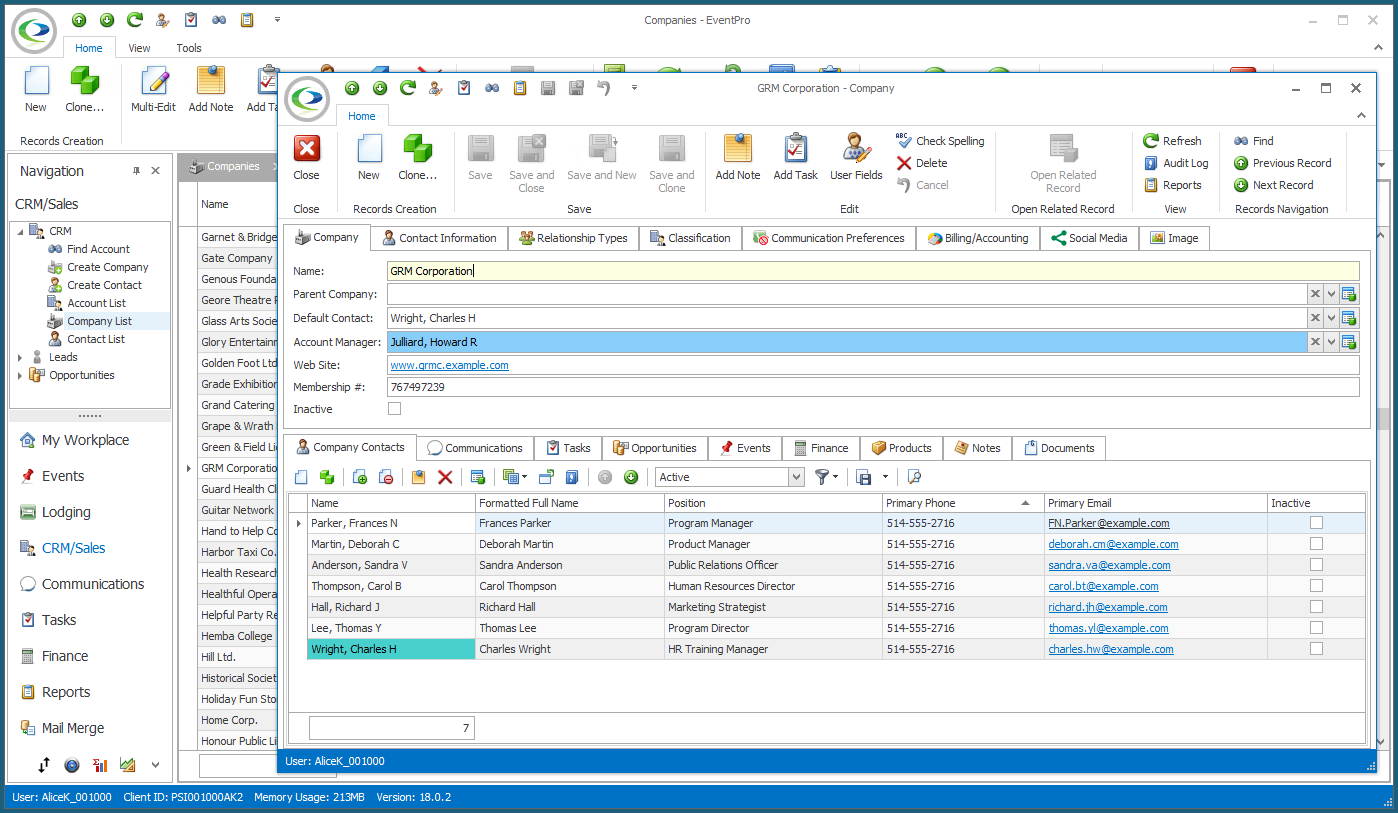
Task: Select Find Account in the CRM tree
Action: (98, 249)
